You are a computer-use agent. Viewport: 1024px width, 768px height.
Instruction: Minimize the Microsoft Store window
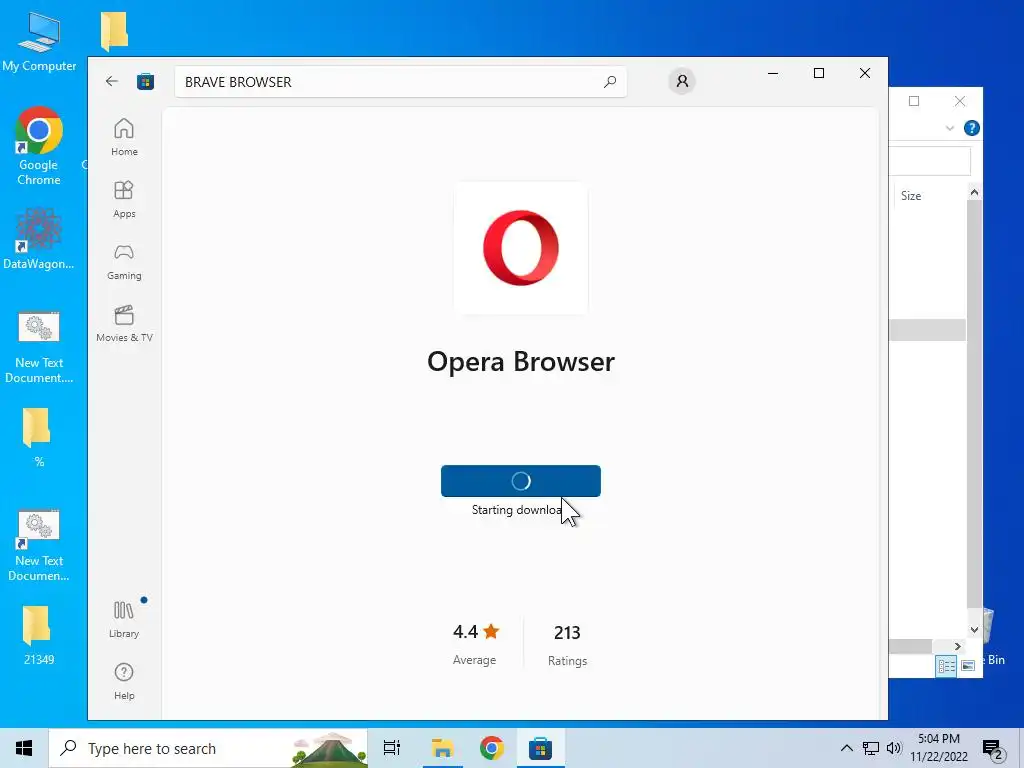coord(773,73)
